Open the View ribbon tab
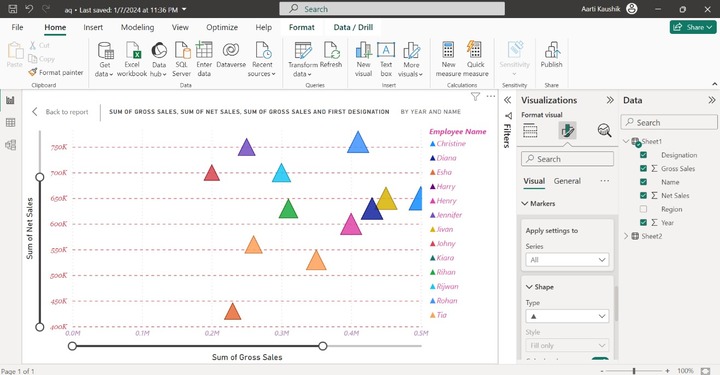 point(180,27)
